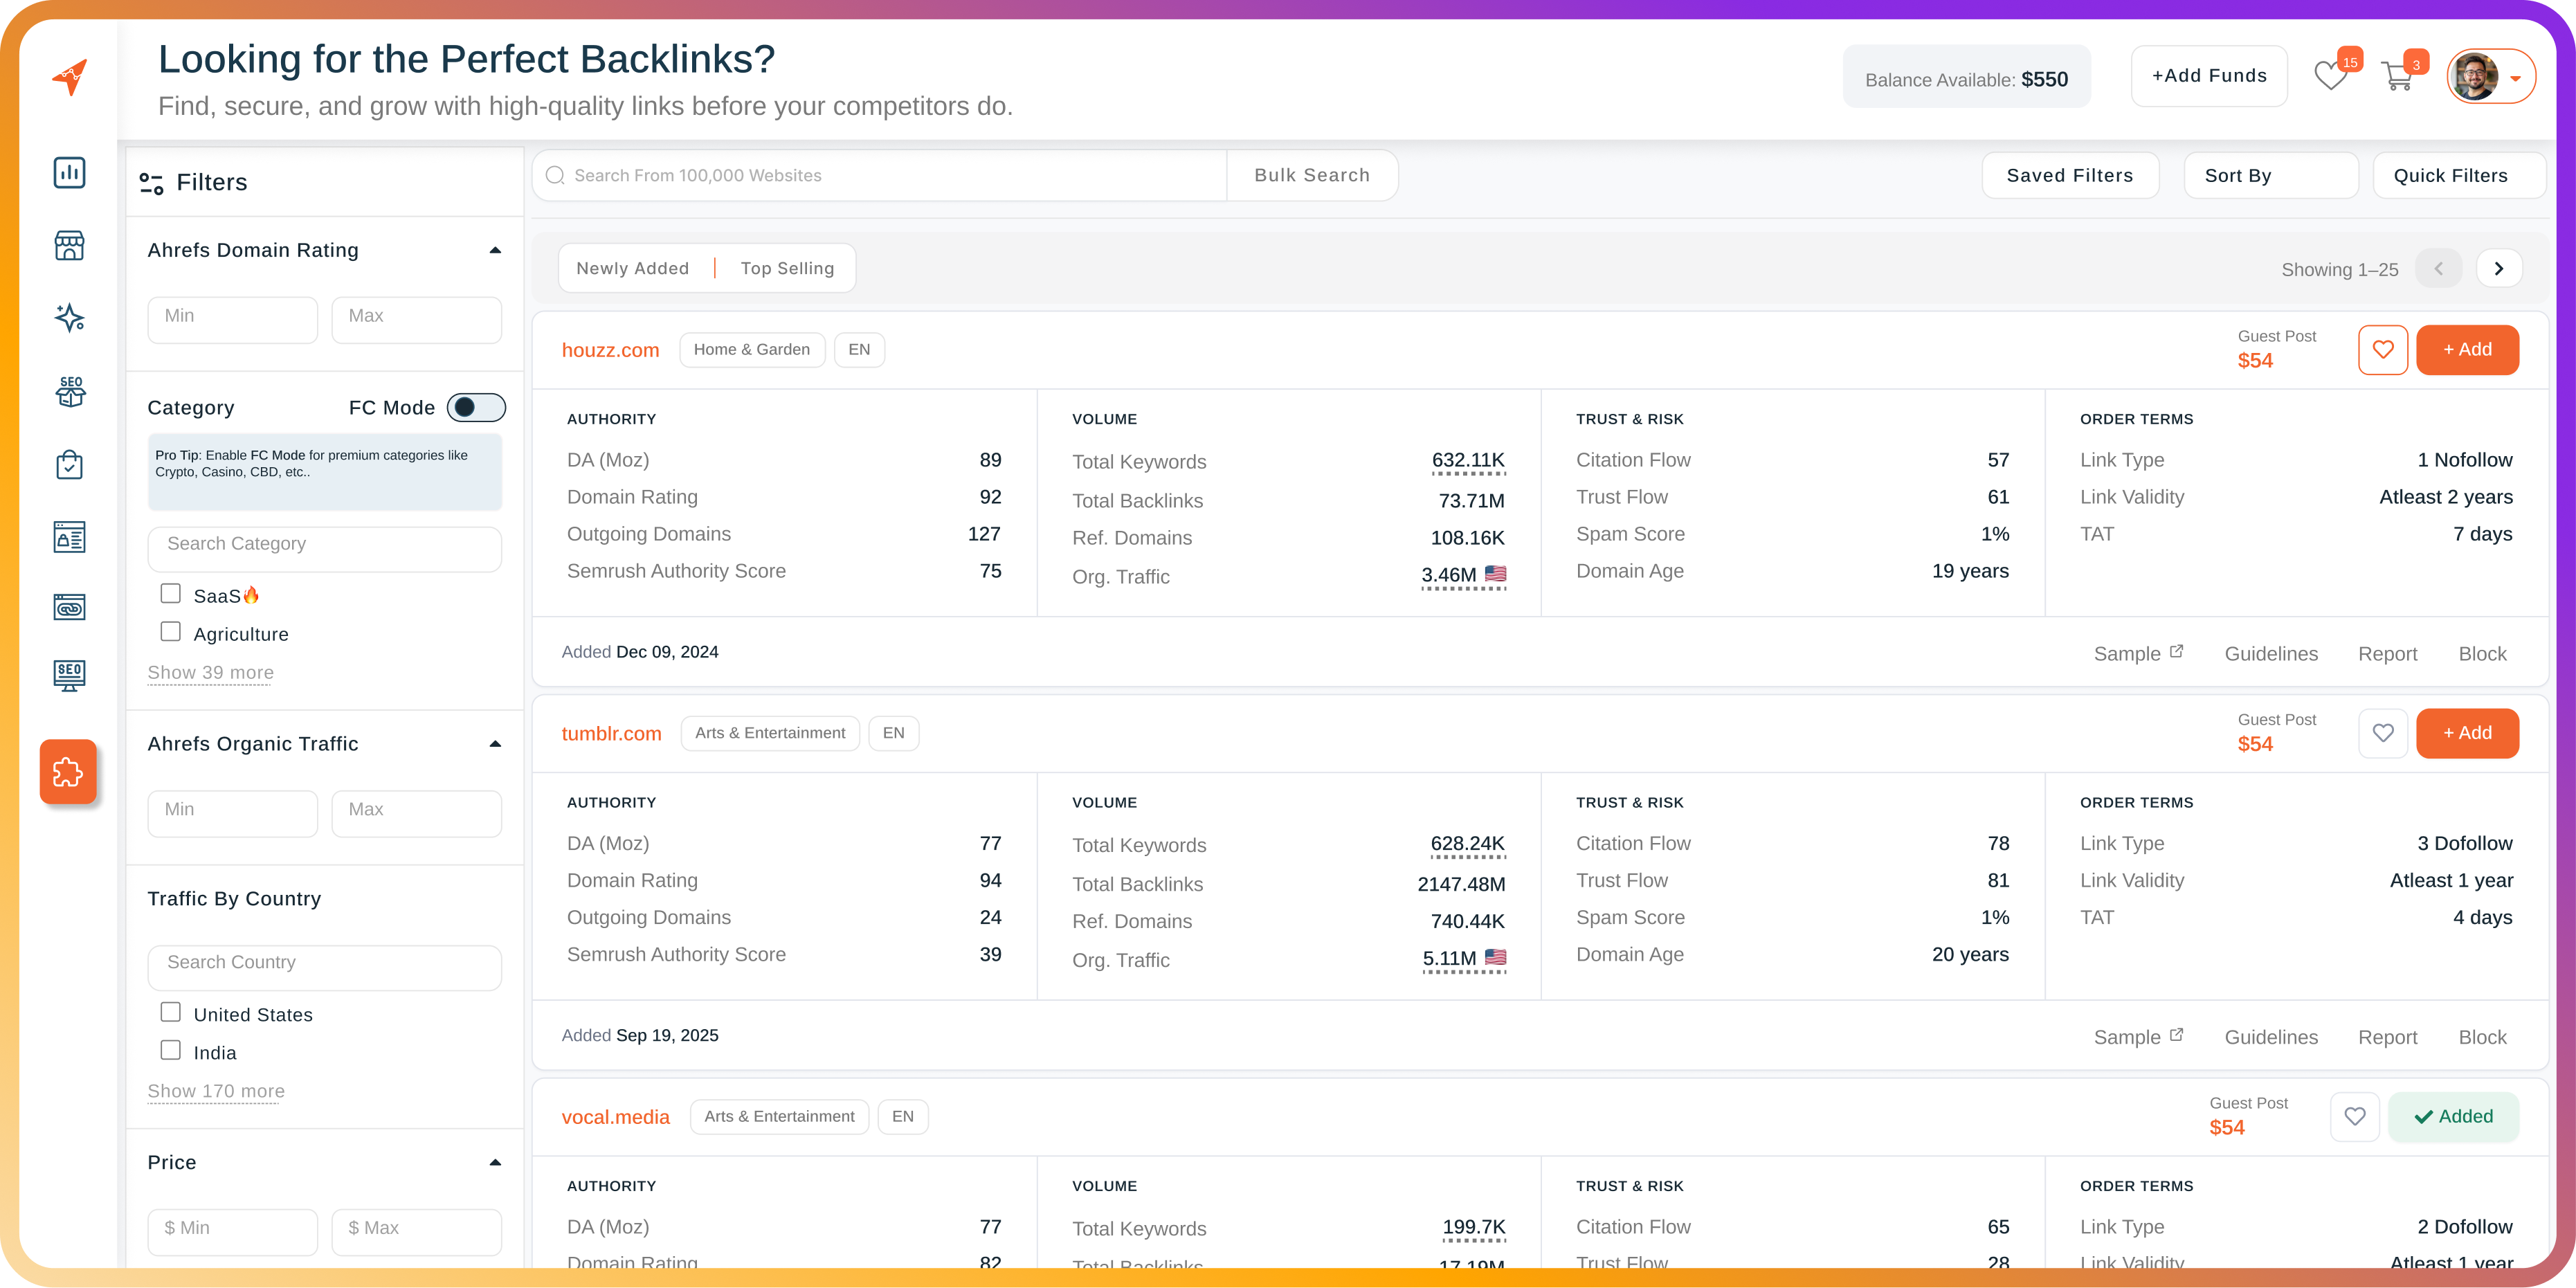2576x1288 pixels.
Task: Click the search magnifier icon in search bar
Action: coord(555,176)
